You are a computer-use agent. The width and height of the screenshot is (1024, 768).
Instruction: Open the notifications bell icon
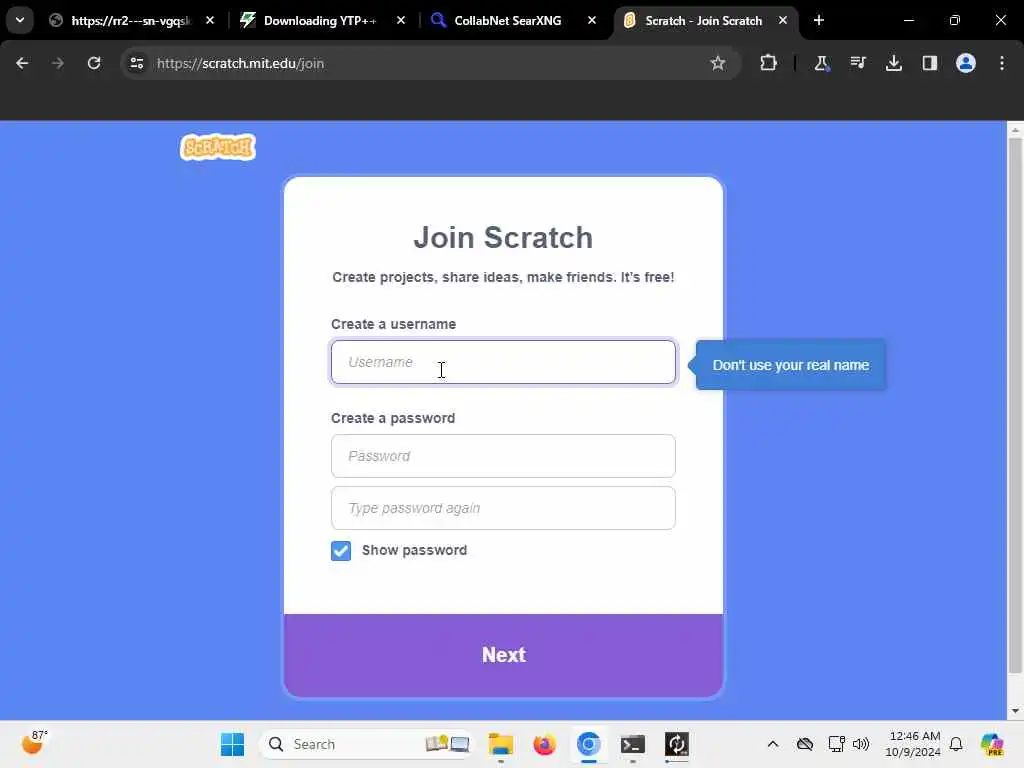coord(956,744)
